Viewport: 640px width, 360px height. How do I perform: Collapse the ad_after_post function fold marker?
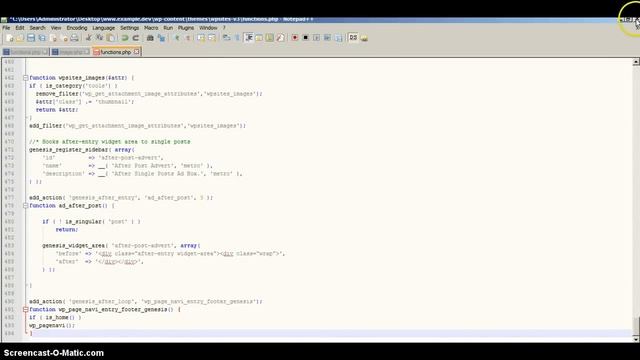(x=25, y=206)
